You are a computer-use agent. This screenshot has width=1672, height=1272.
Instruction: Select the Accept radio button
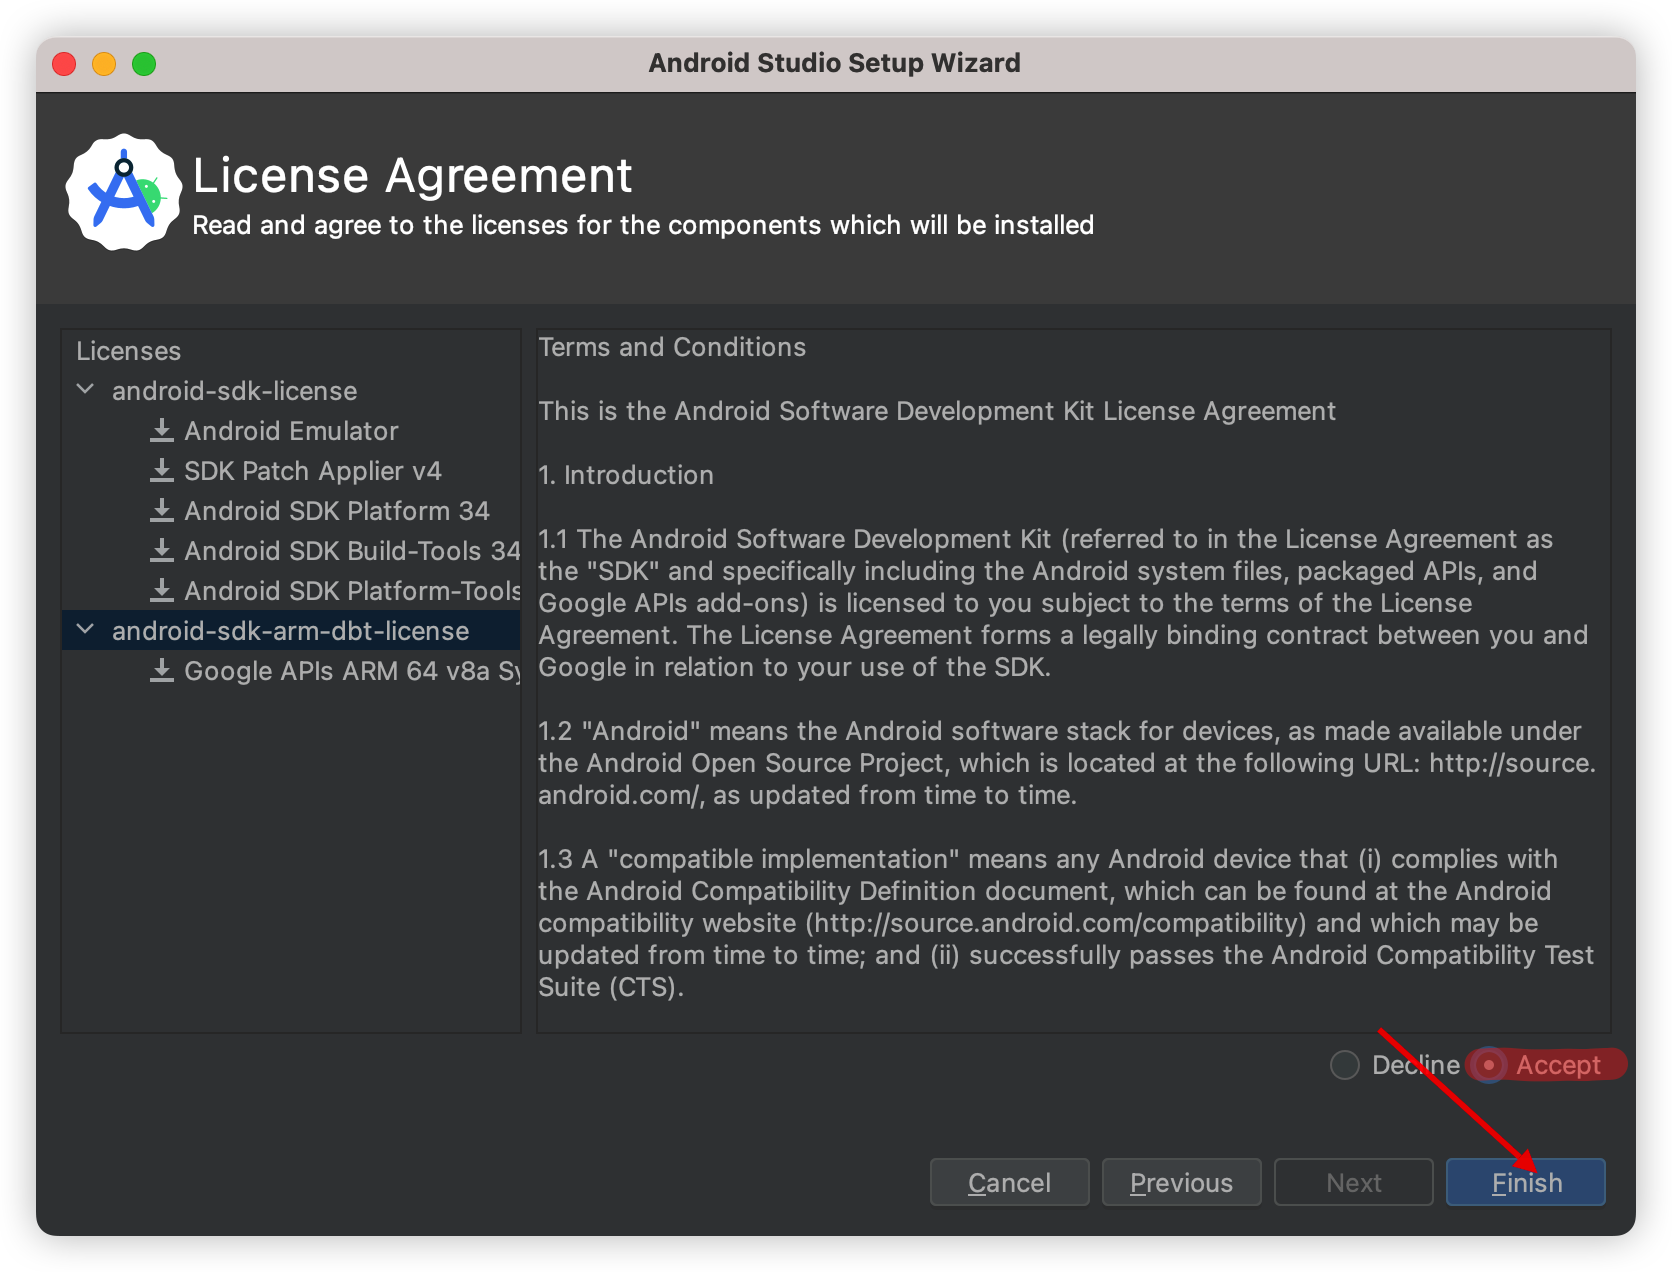point(1489,1065)
